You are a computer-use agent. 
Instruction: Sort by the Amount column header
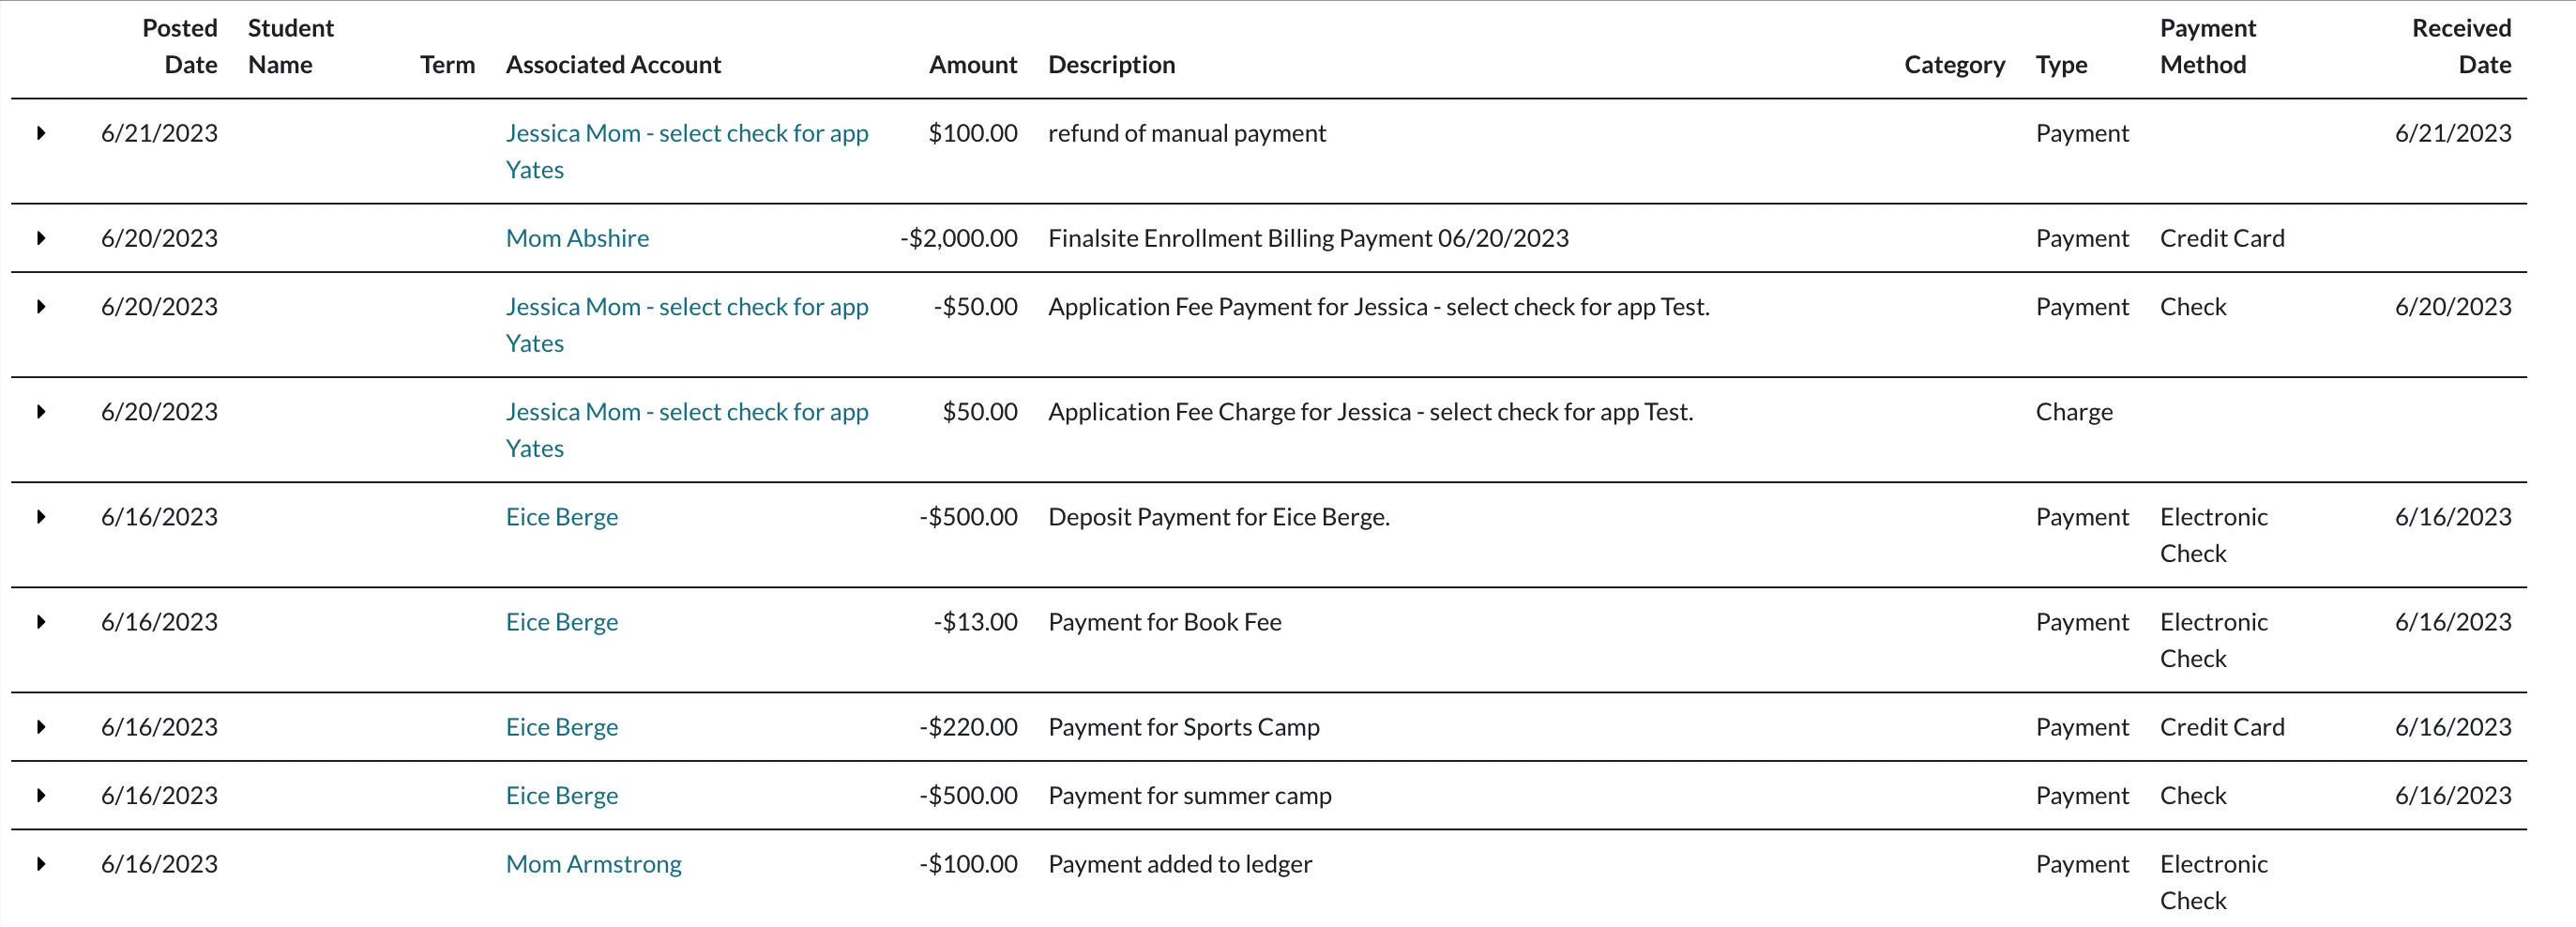tap(972, 65)
